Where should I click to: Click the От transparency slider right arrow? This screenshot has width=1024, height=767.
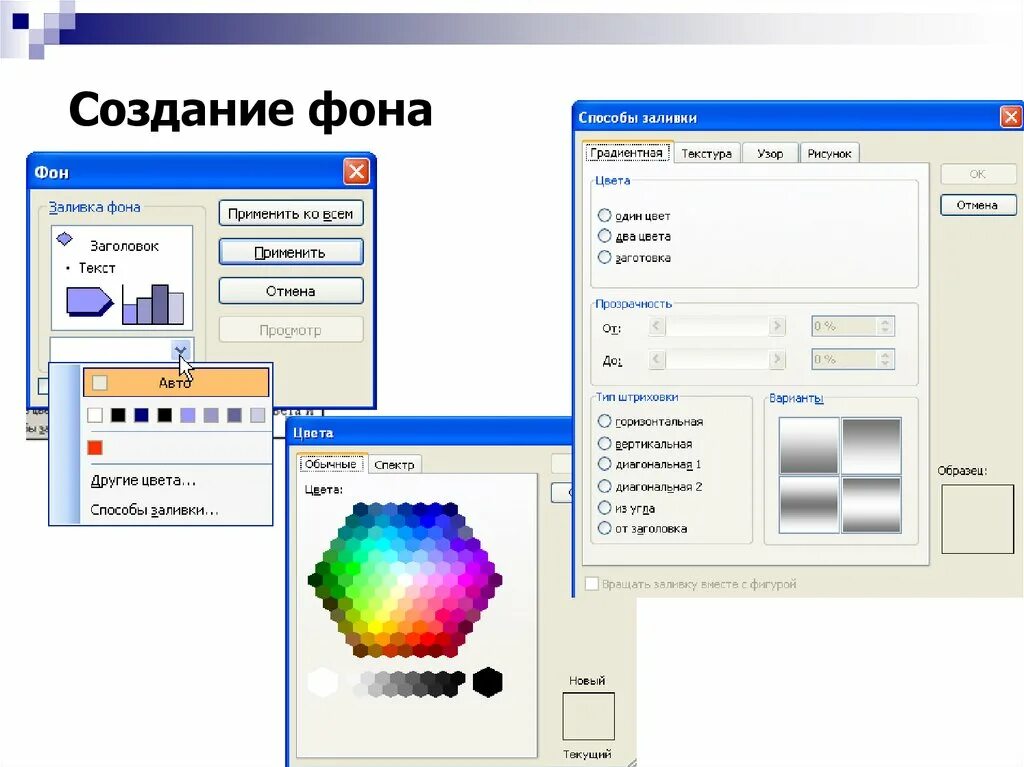click(x=776, y=325)
